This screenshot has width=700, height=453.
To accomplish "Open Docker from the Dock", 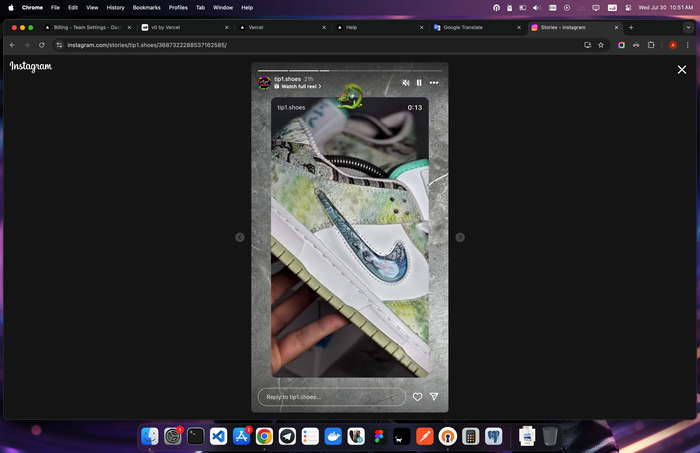I will click(x=333, y=436).
